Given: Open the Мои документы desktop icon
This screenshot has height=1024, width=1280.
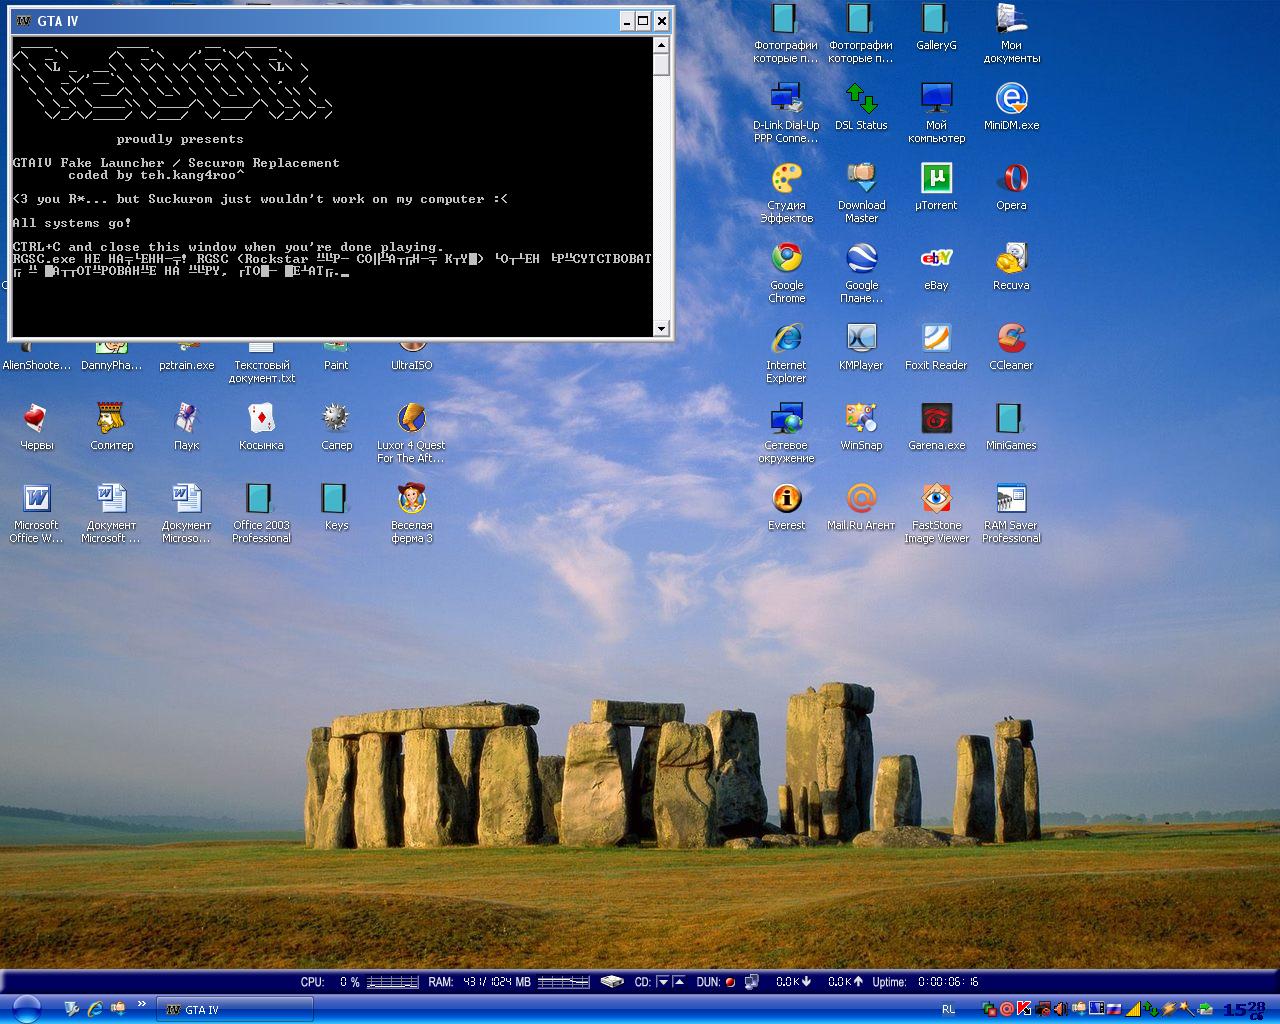Looking at the screenshot, I should click(x=1011, y=33).
